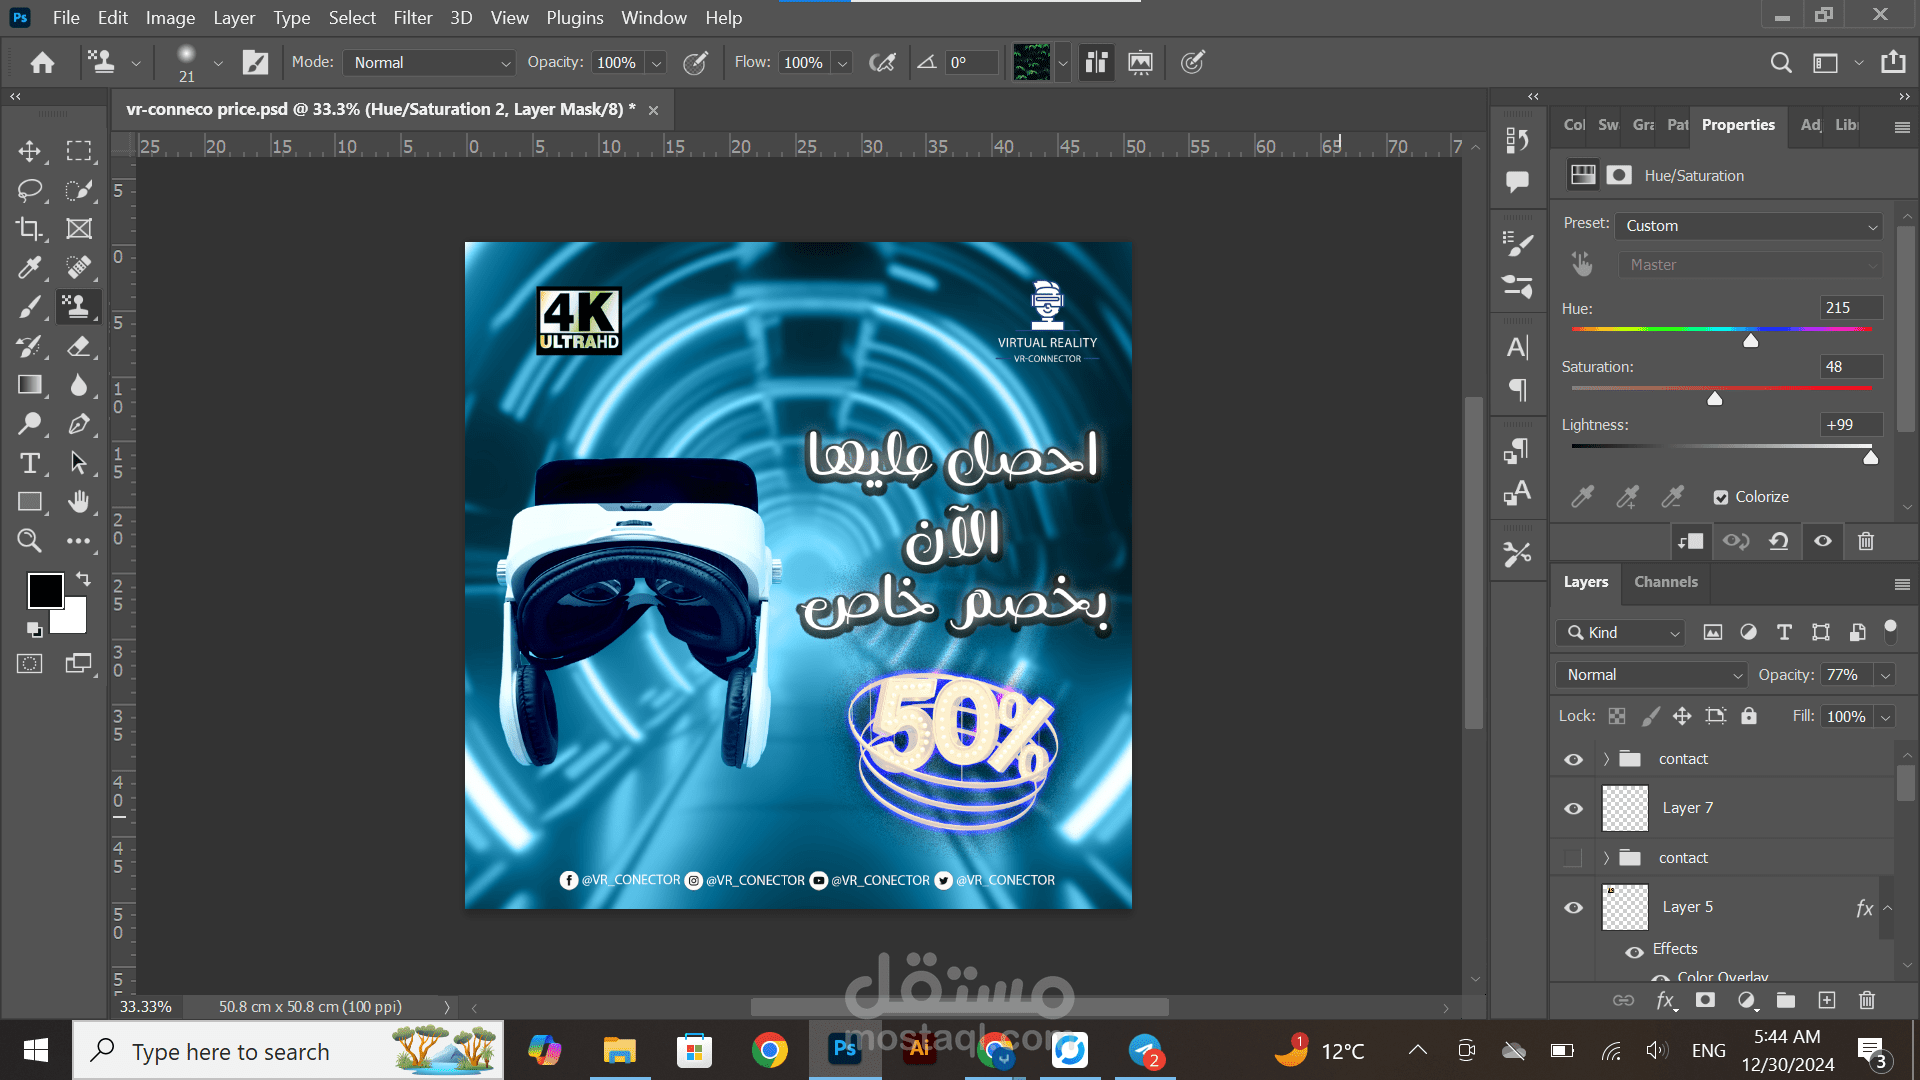Select the Gradient tool
Screen dimensions: 1920x1080
(x=29, y=385)
